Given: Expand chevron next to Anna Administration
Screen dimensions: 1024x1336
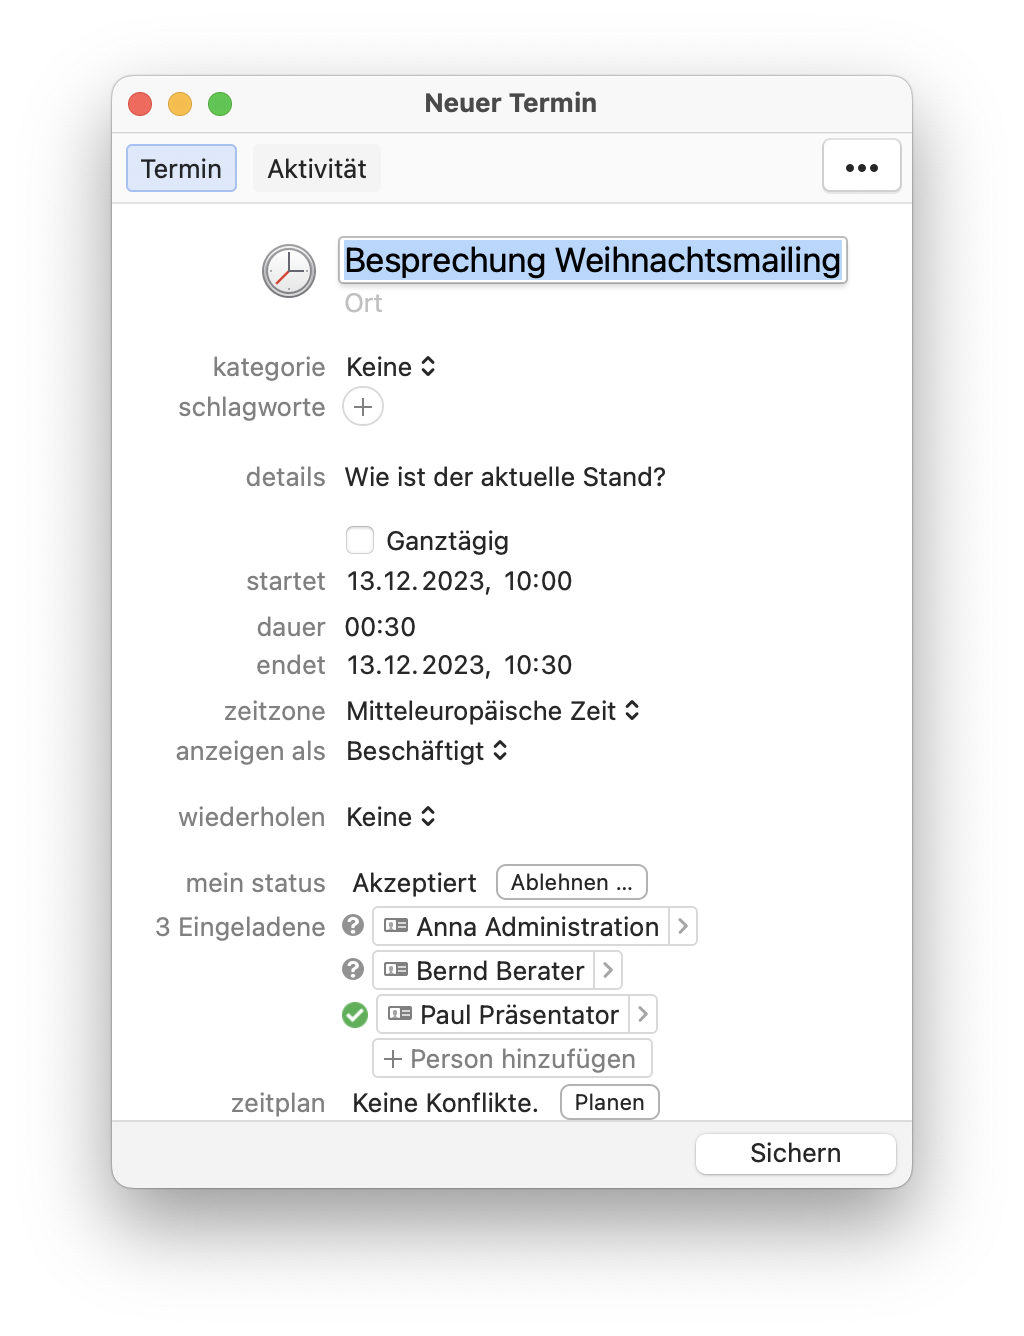Looking at the screenshot, I should (x=683, y=926).
